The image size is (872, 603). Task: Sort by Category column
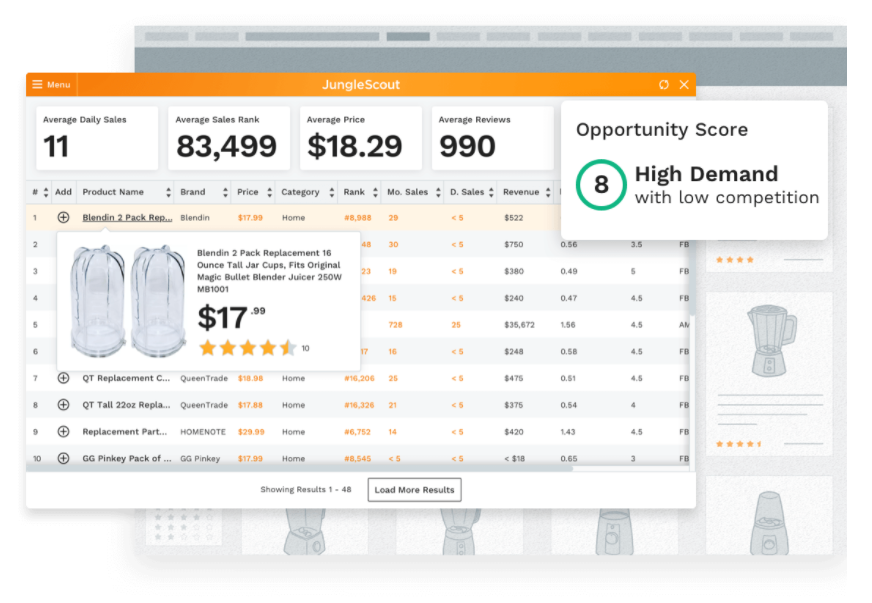tap(331, 192)
